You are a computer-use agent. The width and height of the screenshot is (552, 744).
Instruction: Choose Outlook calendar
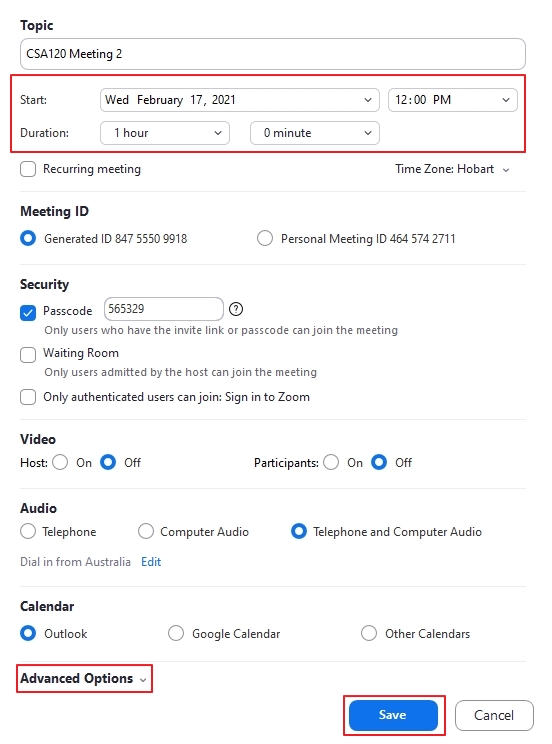28,633
